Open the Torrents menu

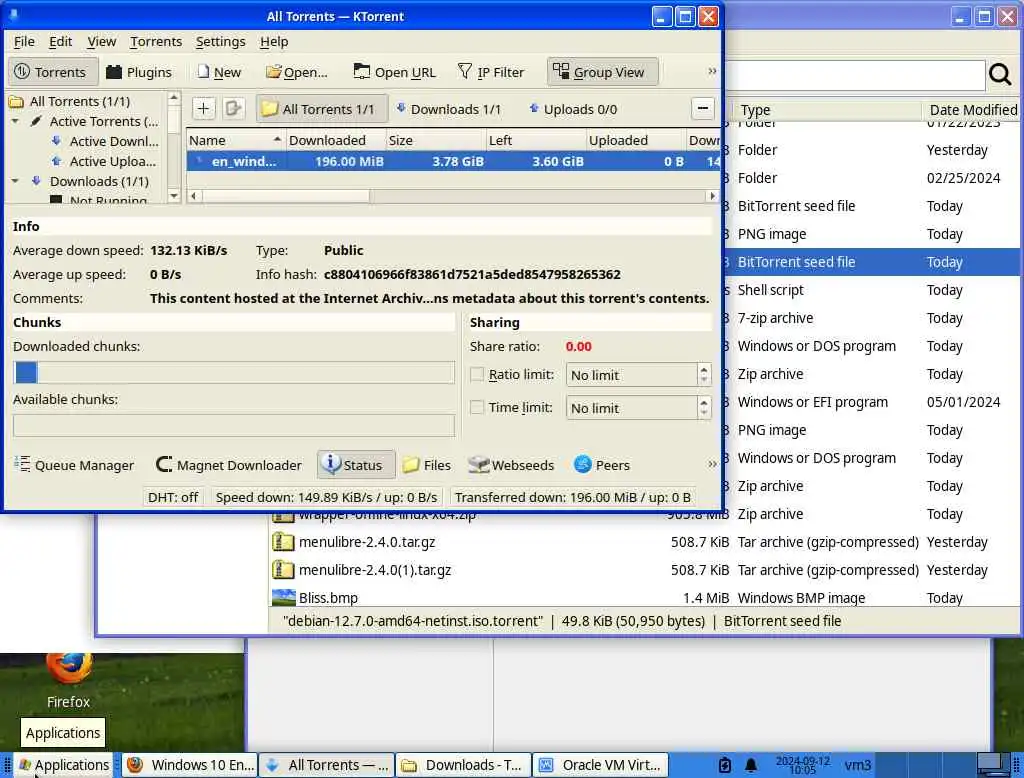(156, 42)
